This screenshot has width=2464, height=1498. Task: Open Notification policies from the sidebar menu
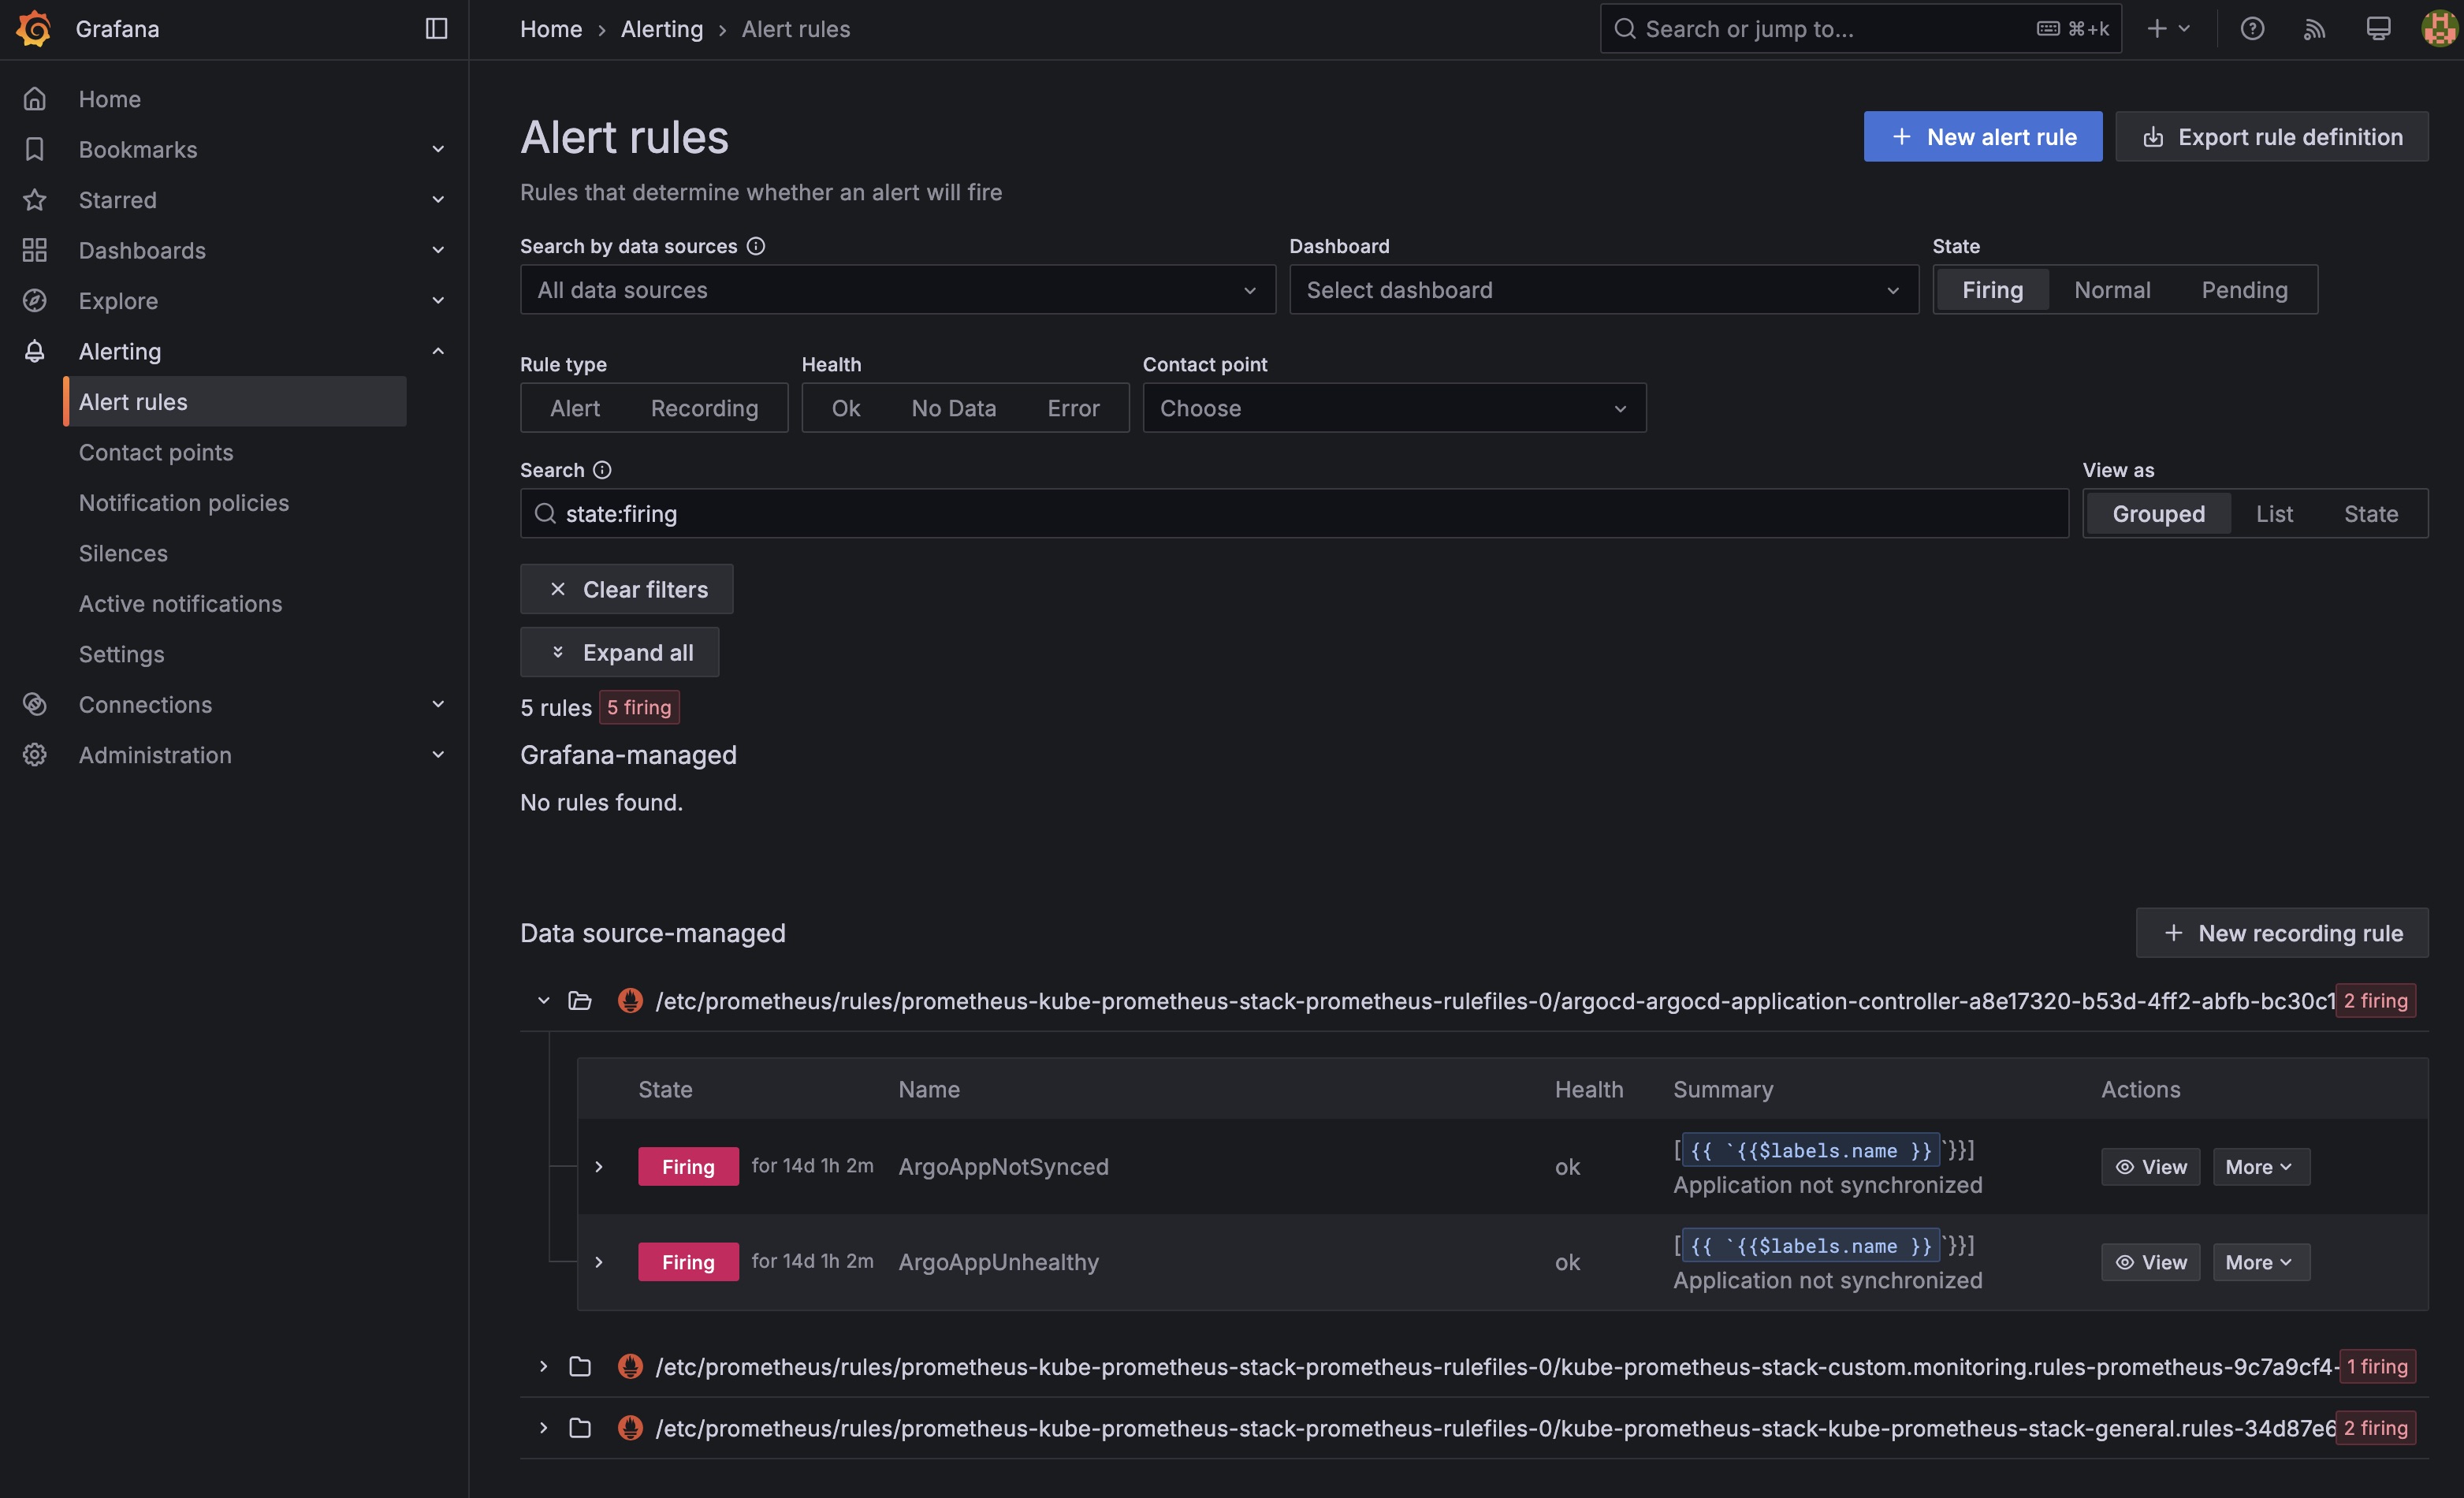click(x=184, y=503)
